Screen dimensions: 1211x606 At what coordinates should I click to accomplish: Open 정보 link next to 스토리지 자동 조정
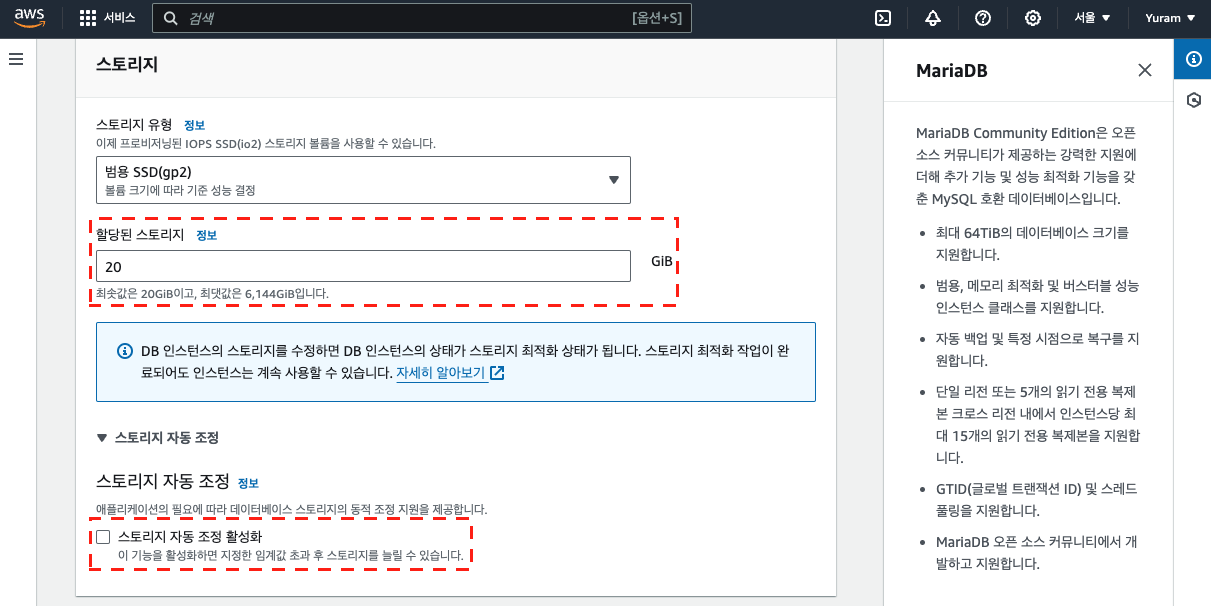(248, 483)
